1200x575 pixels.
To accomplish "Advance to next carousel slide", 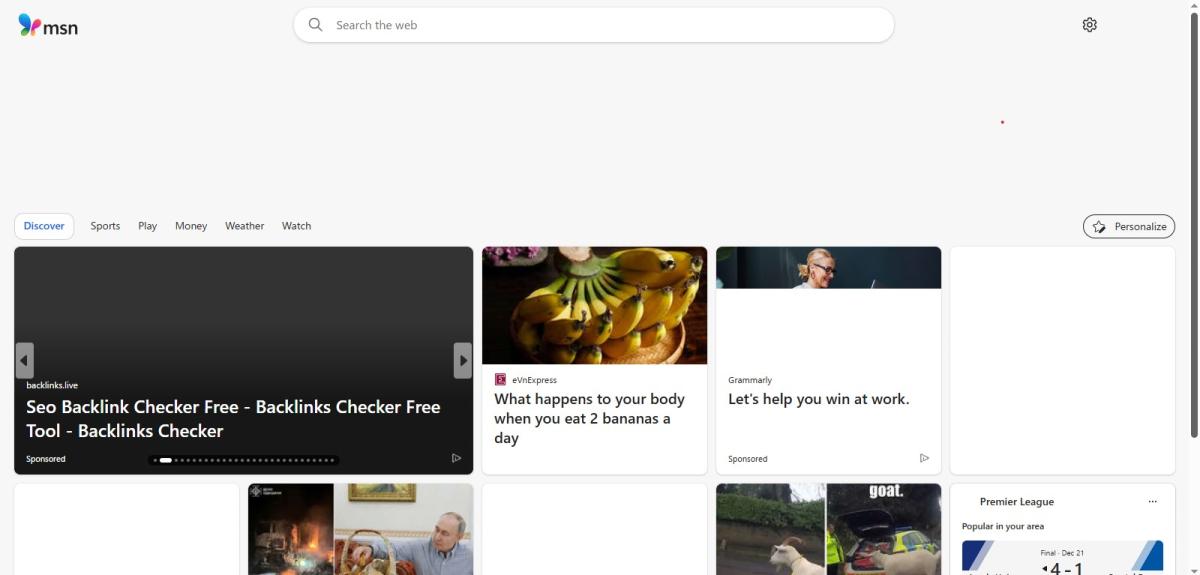I will (x=462, y=360).
